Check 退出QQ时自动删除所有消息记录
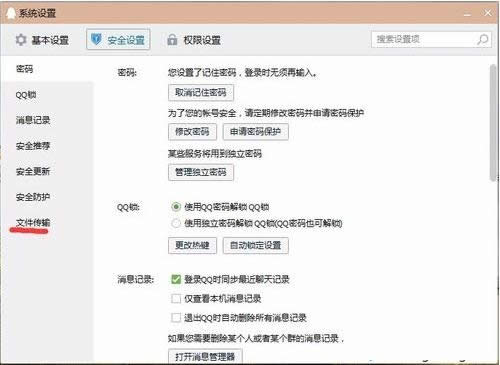 176,317
